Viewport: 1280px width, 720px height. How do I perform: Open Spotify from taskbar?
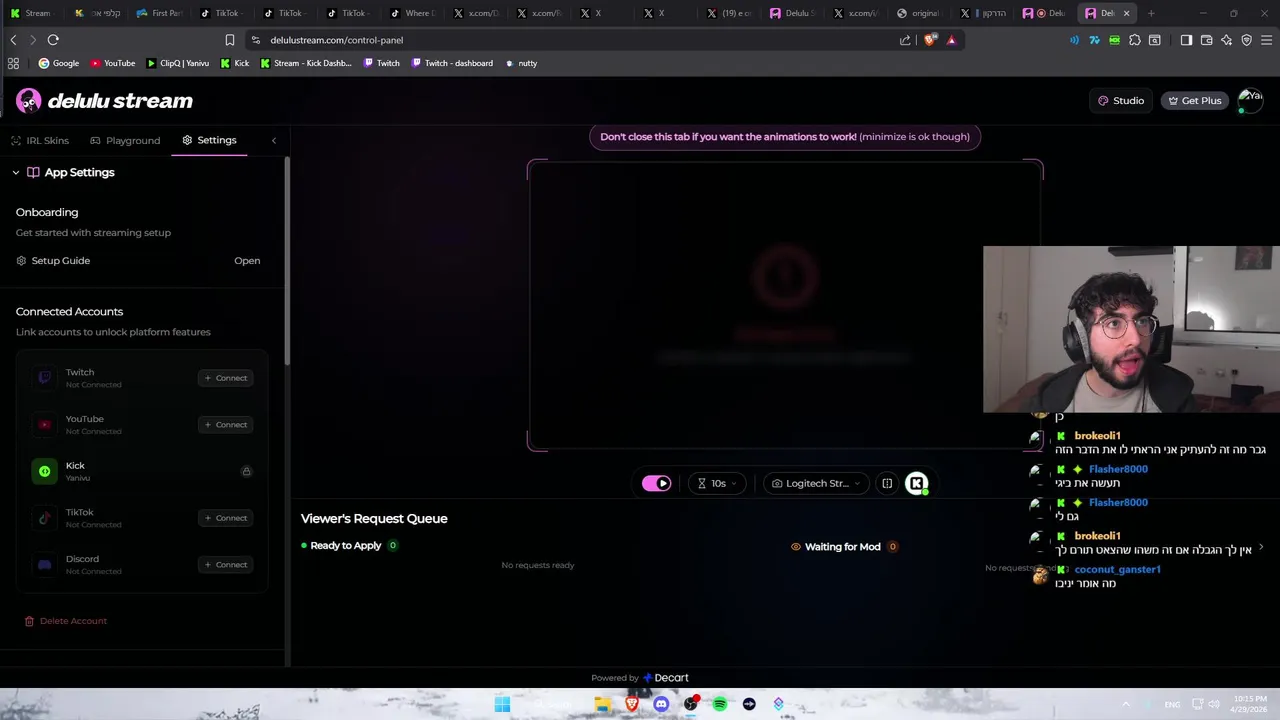[x=720, y=704]
